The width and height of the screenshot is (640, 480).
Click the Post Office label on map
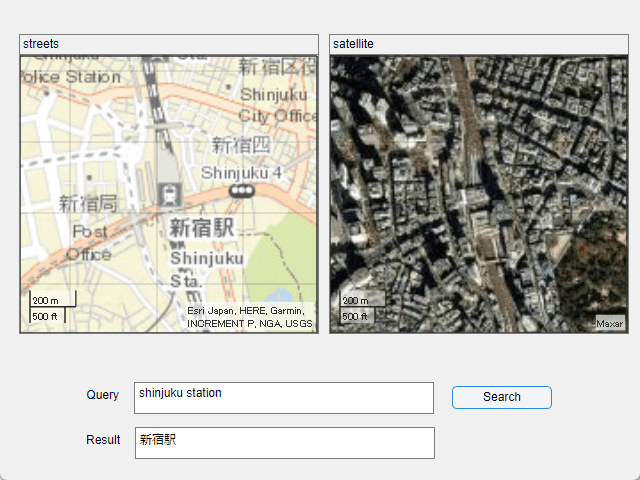click(91, 243)
